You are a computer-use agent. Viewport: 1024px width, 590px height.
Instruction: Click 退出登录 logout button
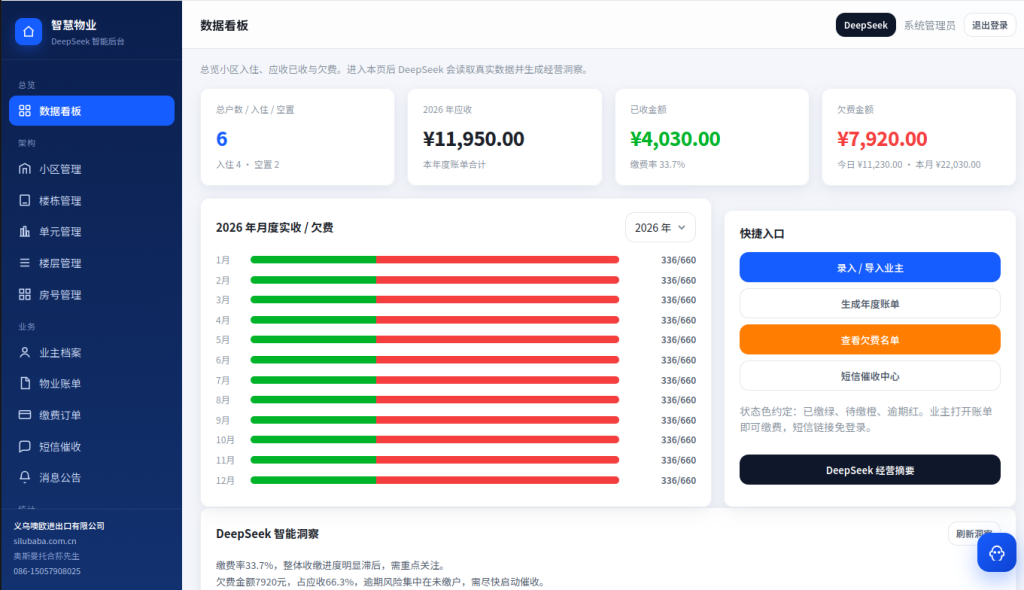point(989,25)
